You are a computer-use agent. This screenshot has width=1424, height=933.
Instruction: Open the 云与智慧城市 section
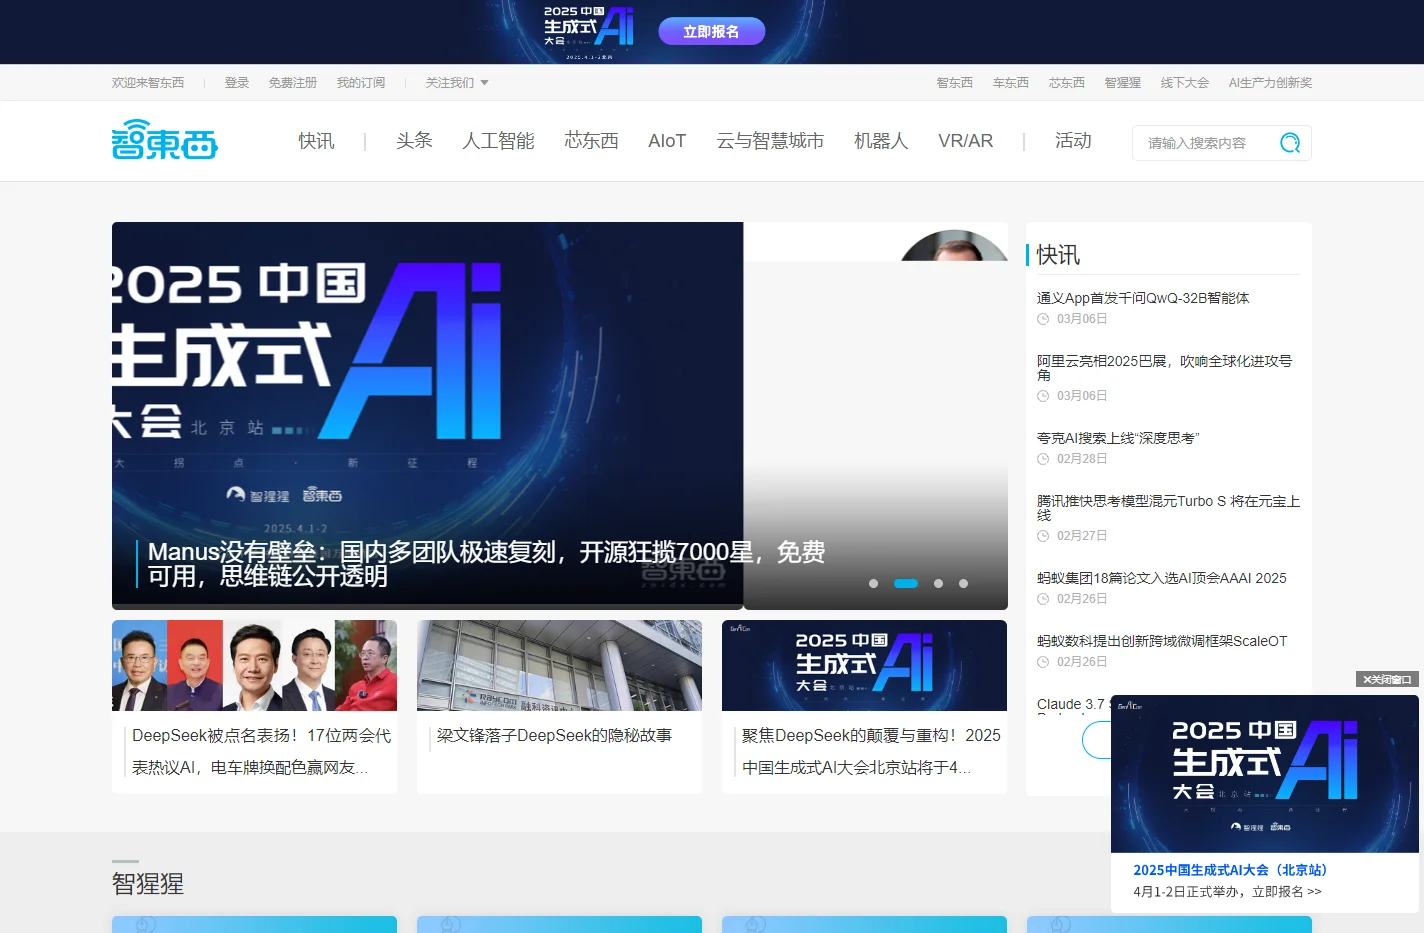tap(770, 141)
